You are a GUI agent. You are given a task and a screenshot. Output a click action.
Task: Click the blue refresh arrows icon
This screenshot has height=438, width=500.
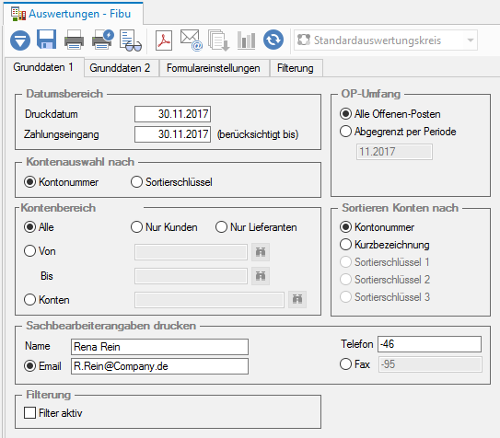(x=273, y=40)
